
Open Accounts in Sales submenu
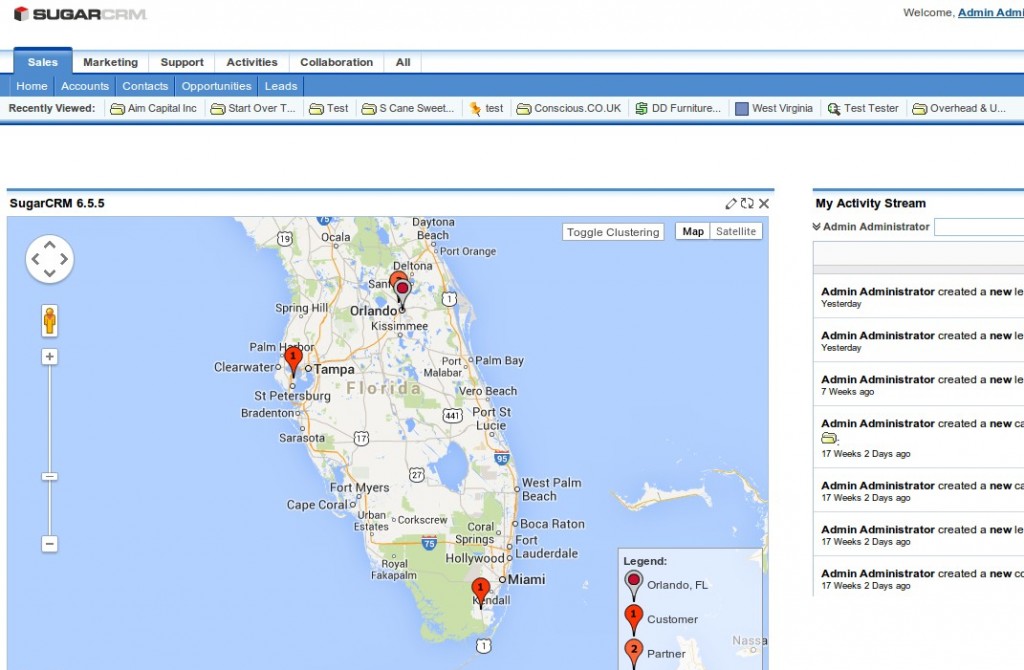[85, 86]
